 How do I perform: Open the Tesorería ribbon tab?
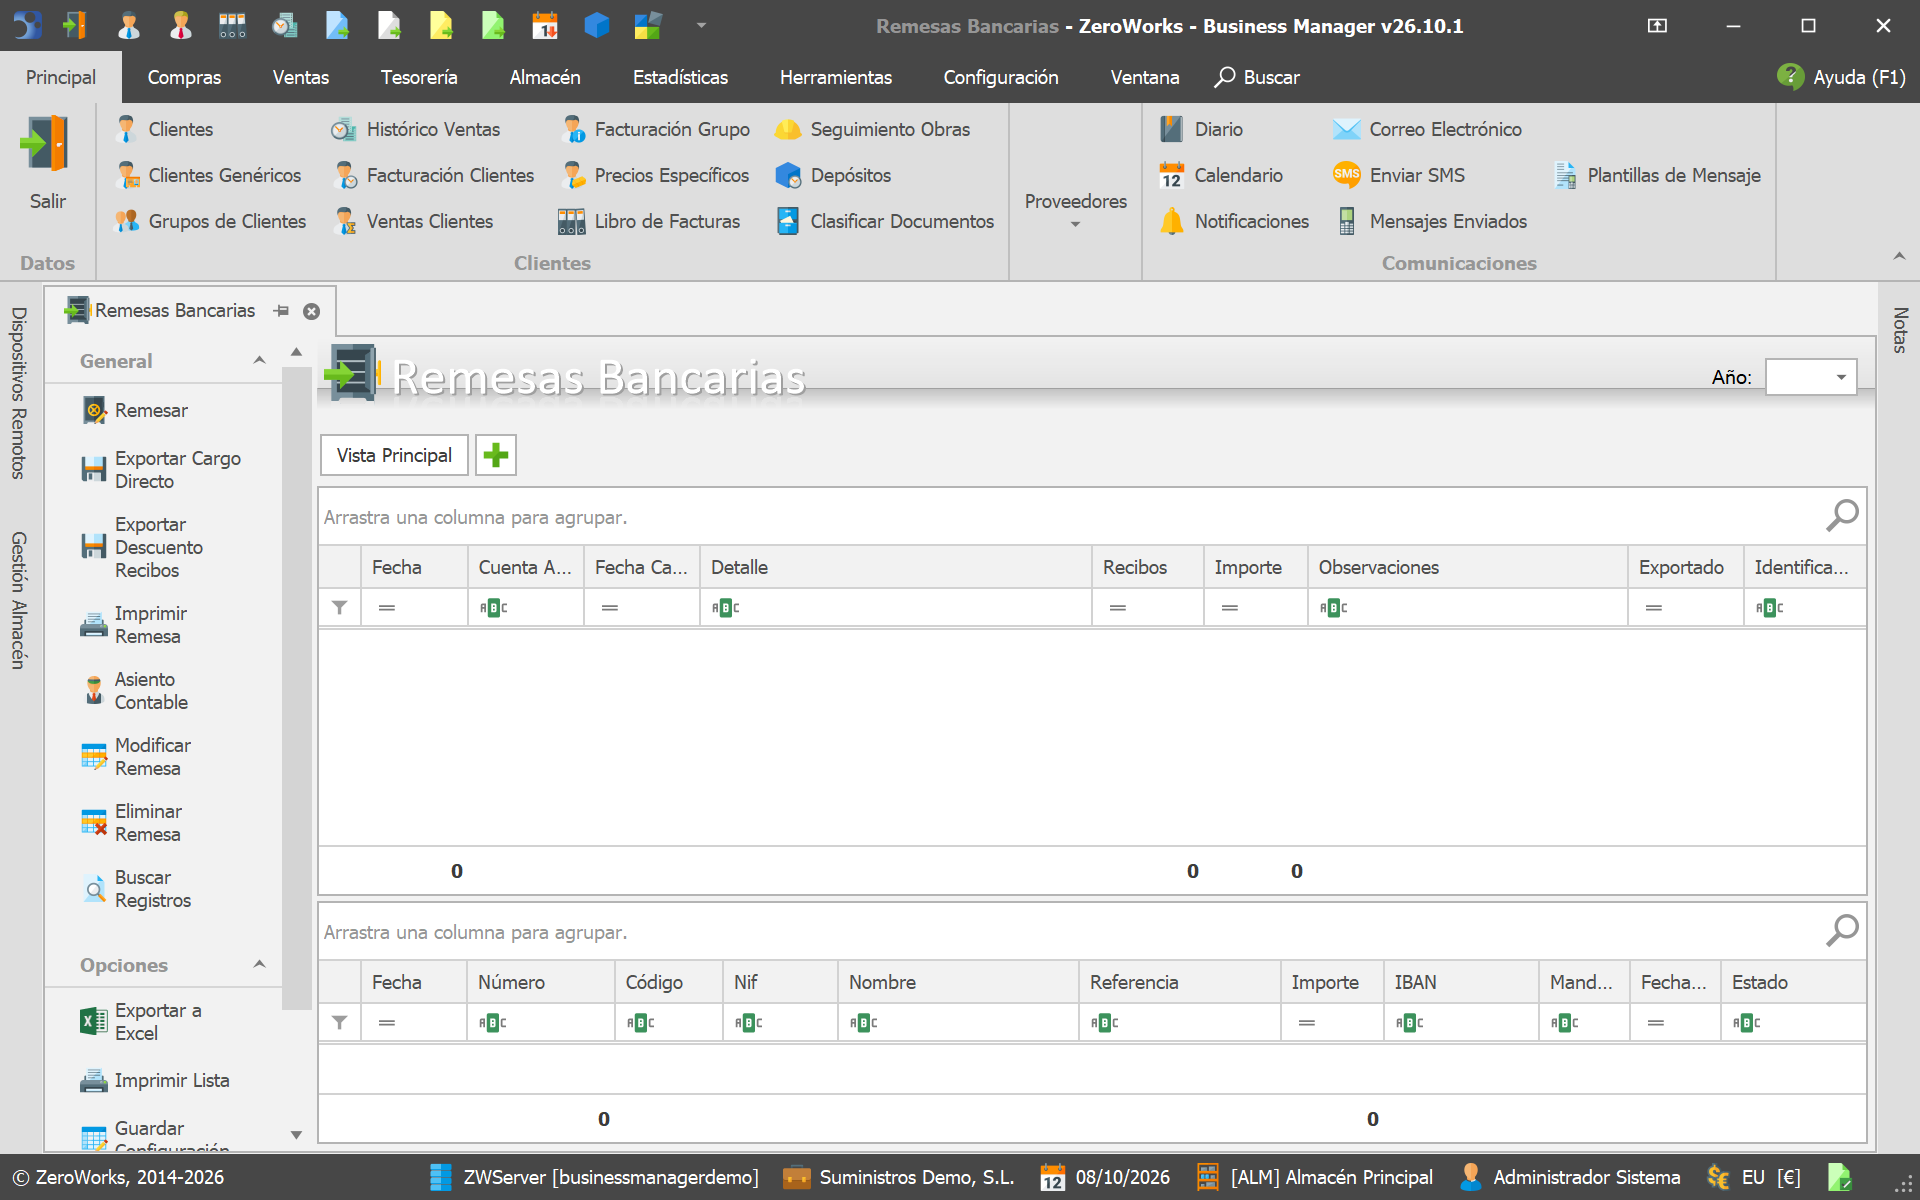[x=419, y=77]
